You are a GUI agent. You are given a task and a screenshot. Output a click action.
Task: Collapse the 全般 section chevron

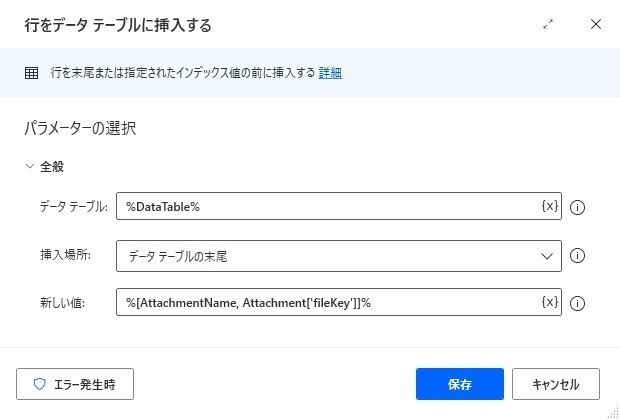click(x=30, y=166)
